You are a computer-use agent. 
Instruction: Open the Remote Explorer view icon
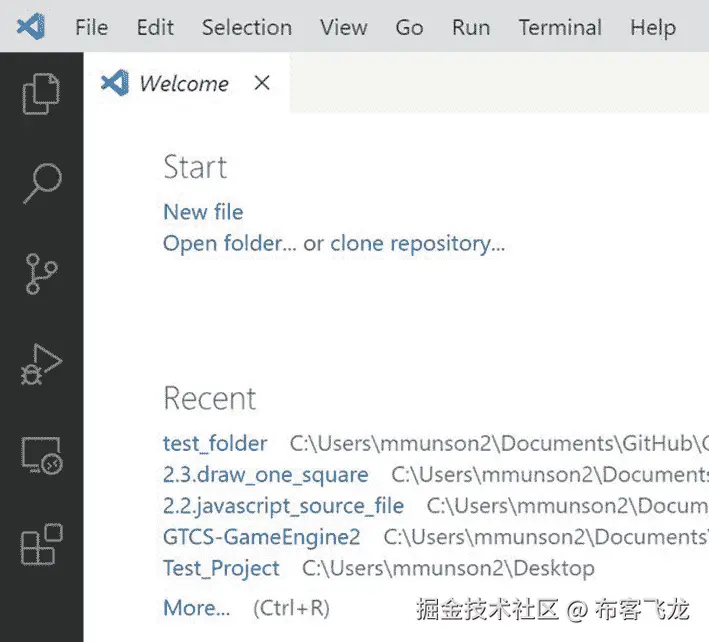click(x=42, y=456)
